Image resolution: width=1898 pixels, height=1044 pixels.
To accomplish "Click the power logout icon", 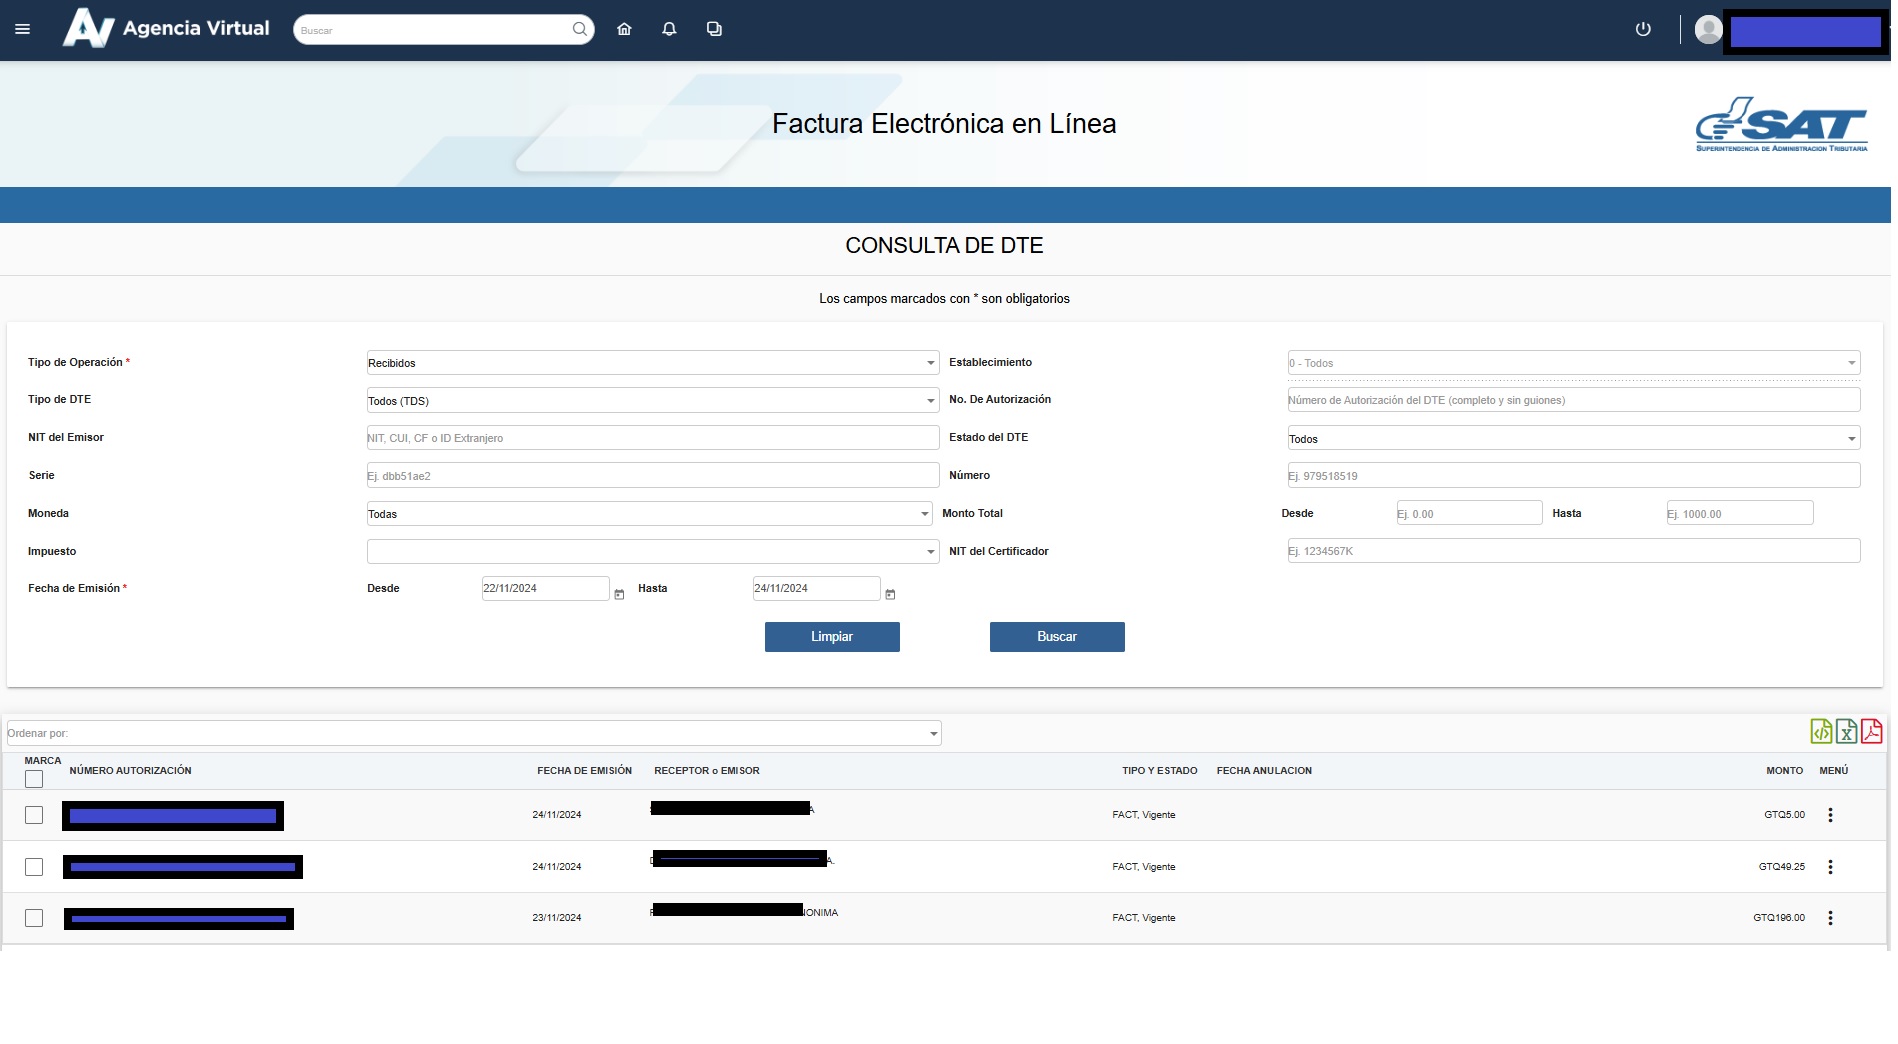I will (1642, 29).
